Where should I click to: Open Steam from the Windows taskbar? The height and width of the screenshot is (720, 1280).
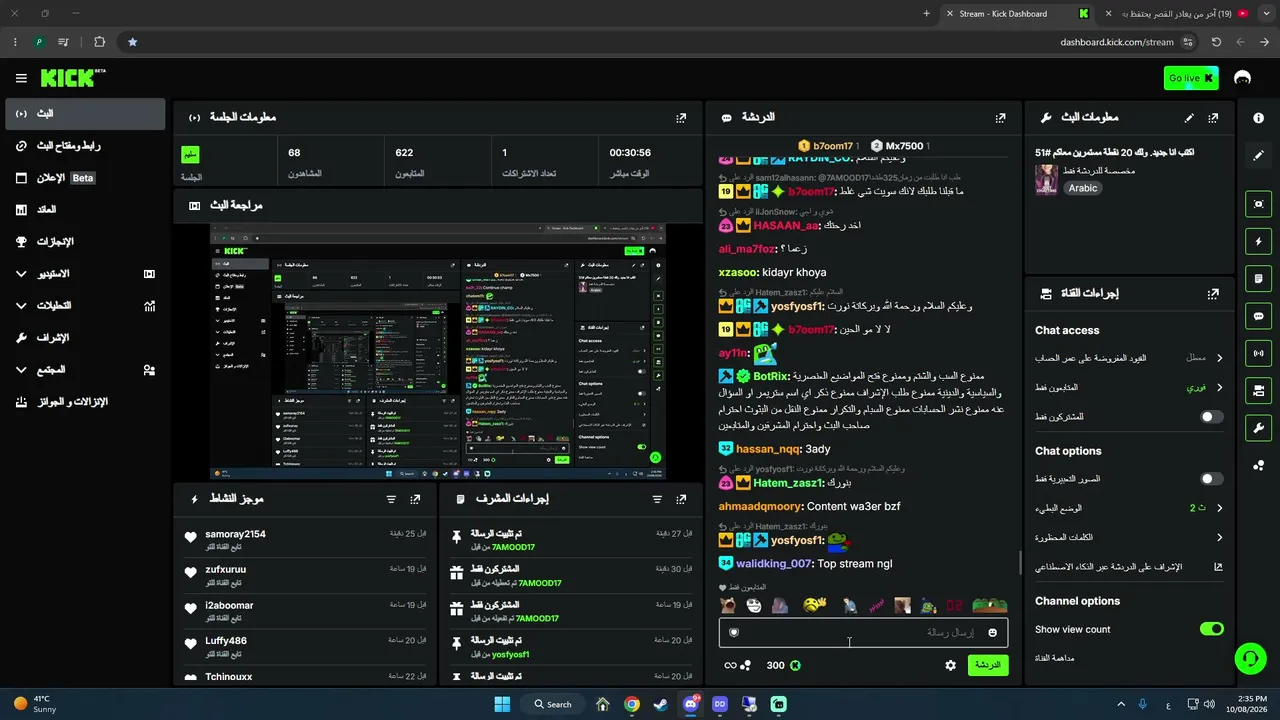661,704
